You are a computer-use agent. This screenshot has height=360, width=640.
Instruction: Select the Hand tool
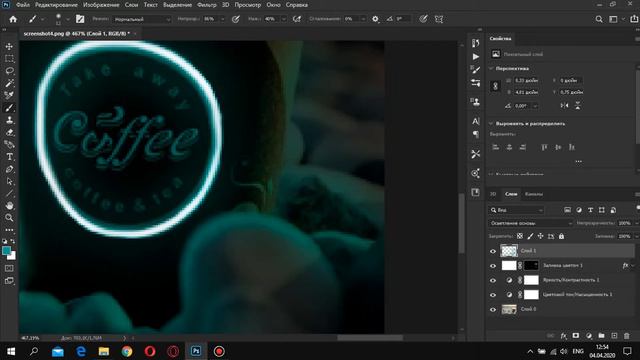click(x=9, y=205)
